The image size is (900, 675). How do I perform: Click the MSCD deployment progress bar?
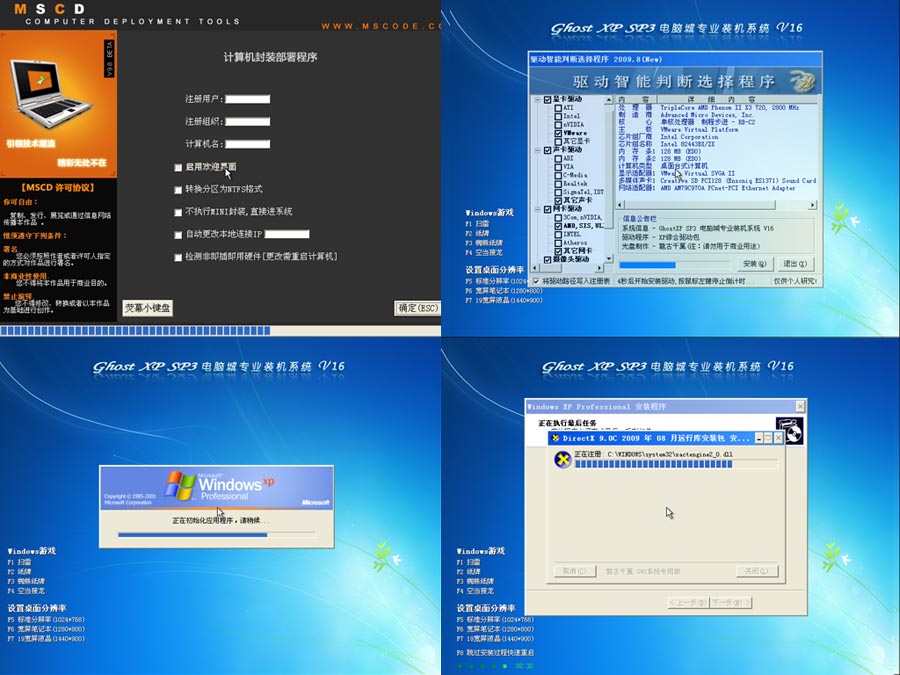point(220,331)
